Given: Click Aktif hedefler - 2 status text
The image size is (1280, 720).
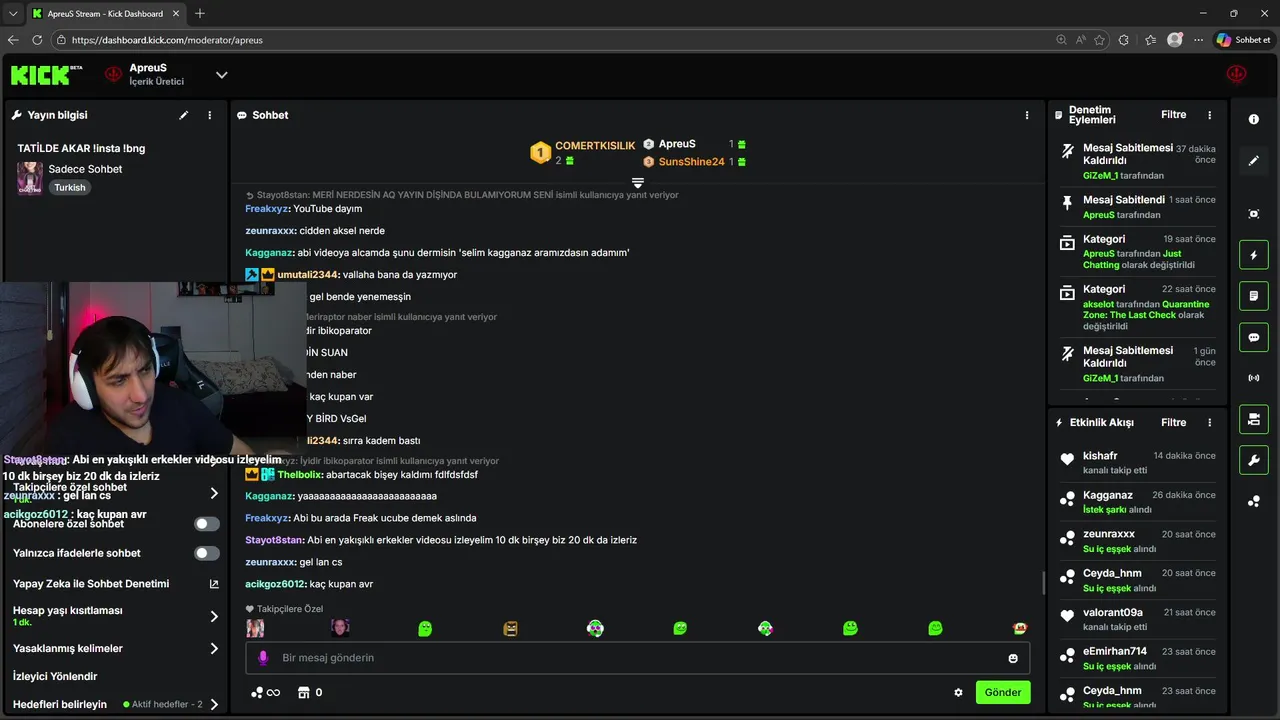Looking at the screenshot, I should (x=167, y=704).
